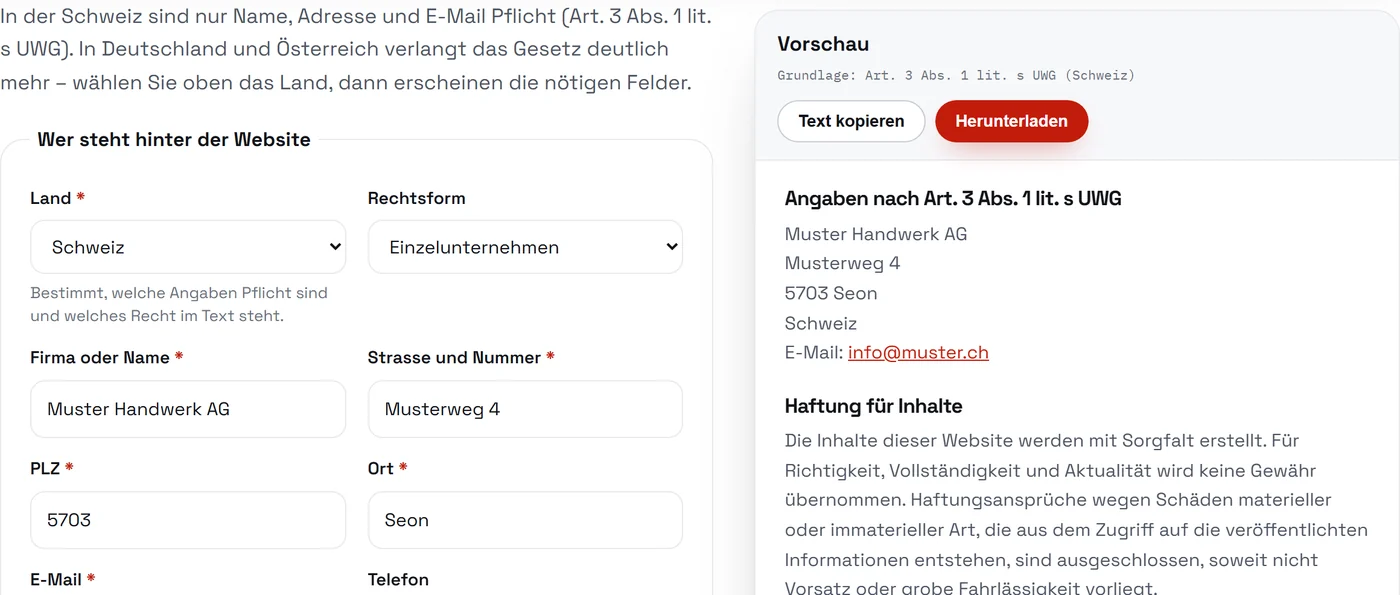Screen dimensions: 1400x595
Task: Click the Haftung für Inhalte heading
Action: click(x=874, y=406)
